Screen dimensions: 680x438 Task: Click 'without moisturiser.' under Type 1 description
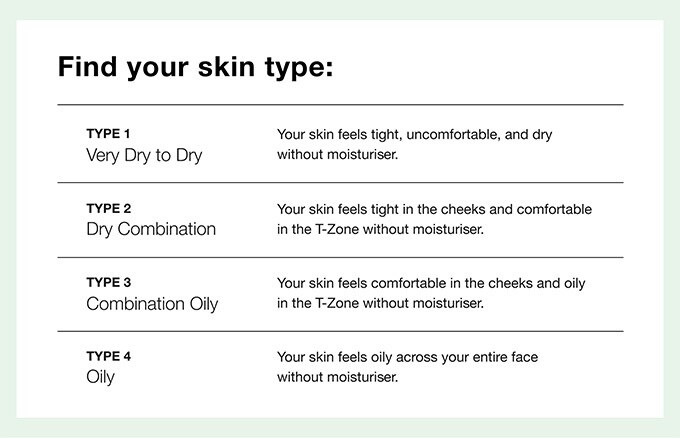click(337, 154)
